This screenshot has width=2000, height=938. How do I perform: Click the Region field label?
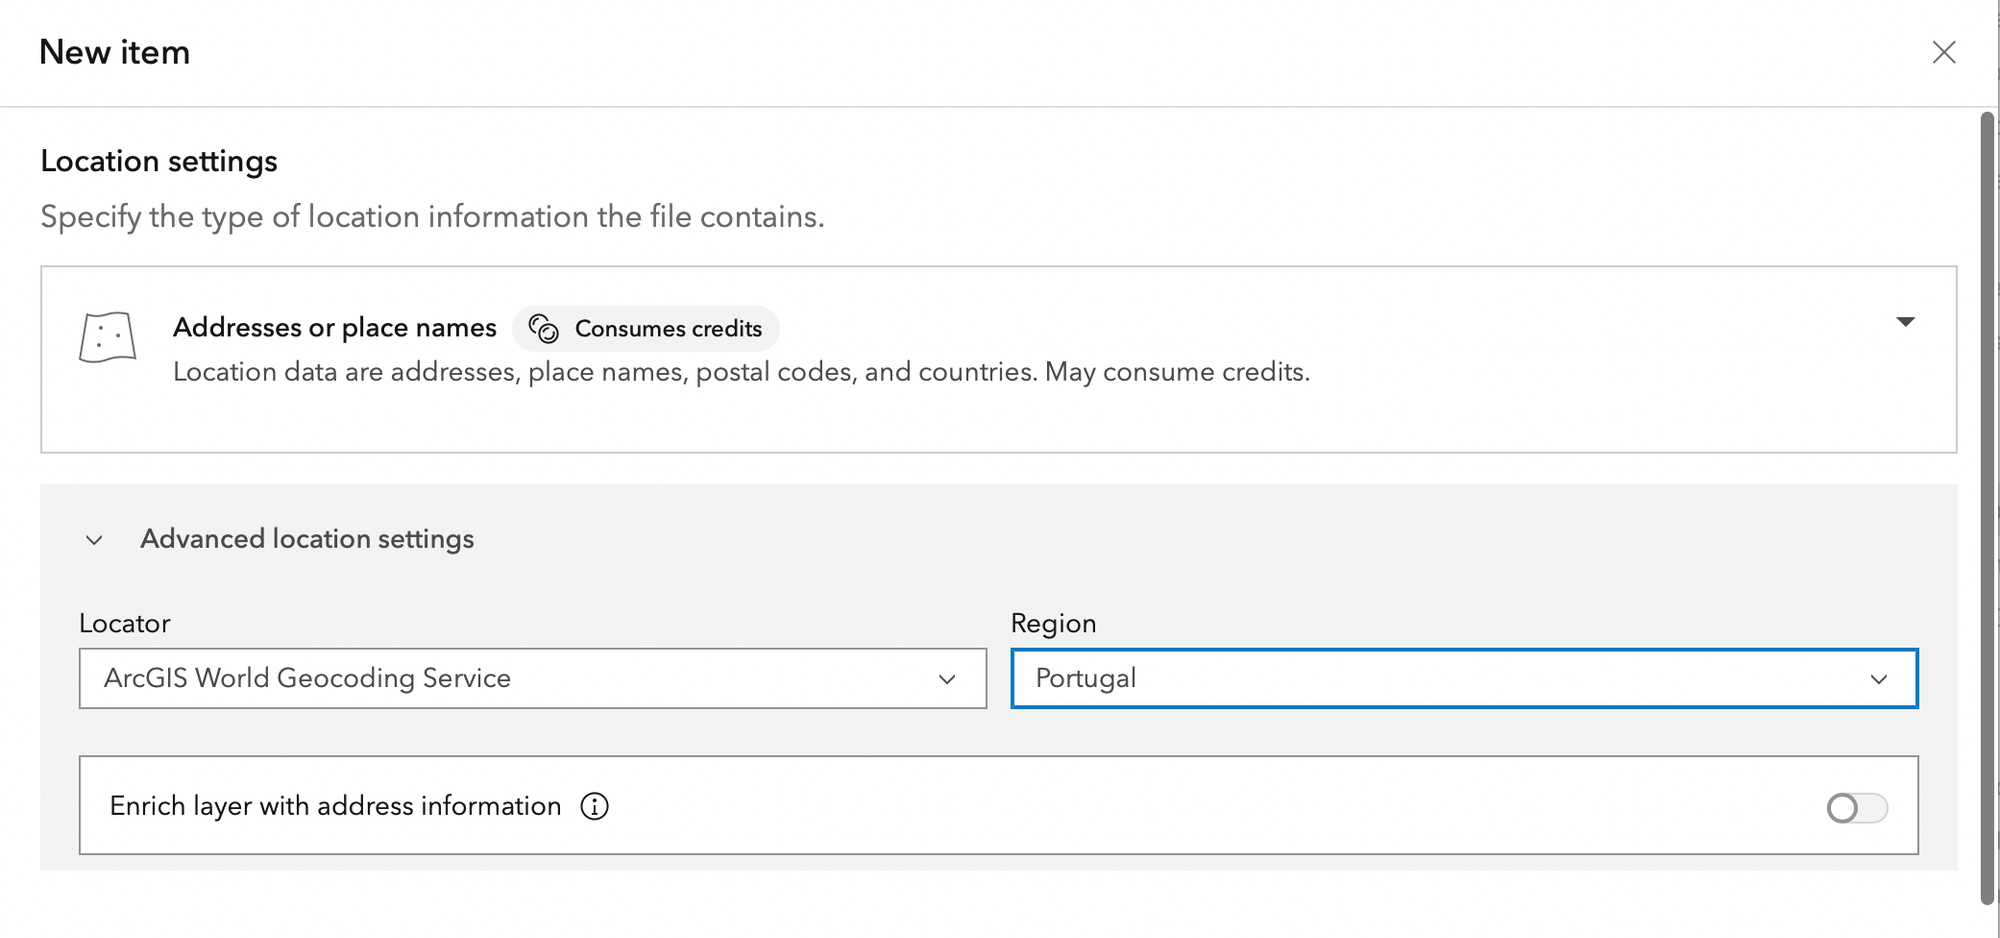[1053, 623]
